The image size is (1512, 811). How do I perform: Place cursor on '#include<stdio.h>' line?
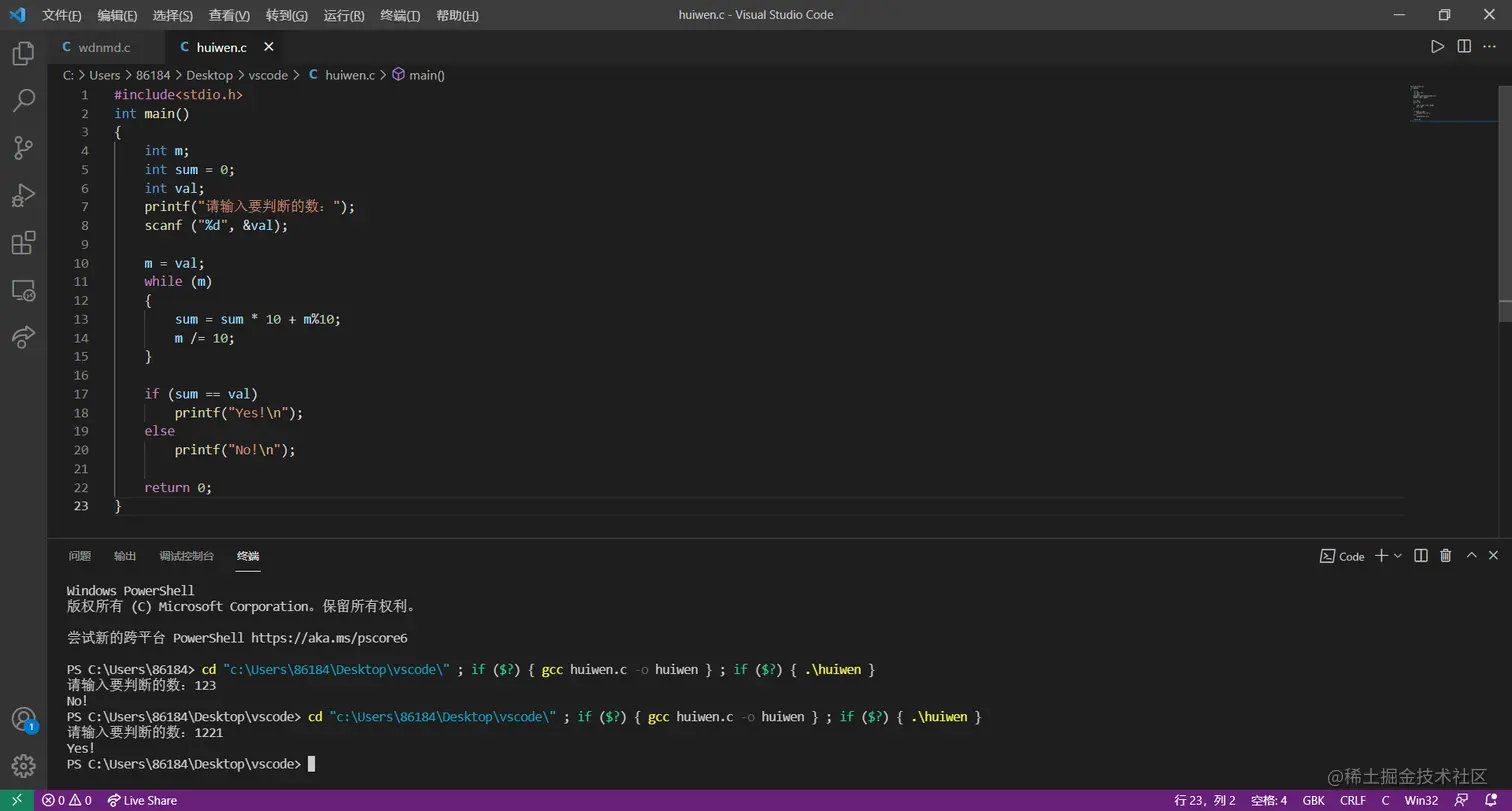[x=178, y=95]
